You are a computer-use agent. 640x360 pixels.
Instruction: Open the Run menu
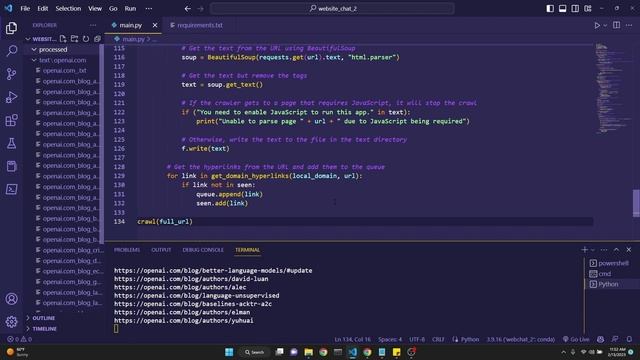tap(130, 8)
